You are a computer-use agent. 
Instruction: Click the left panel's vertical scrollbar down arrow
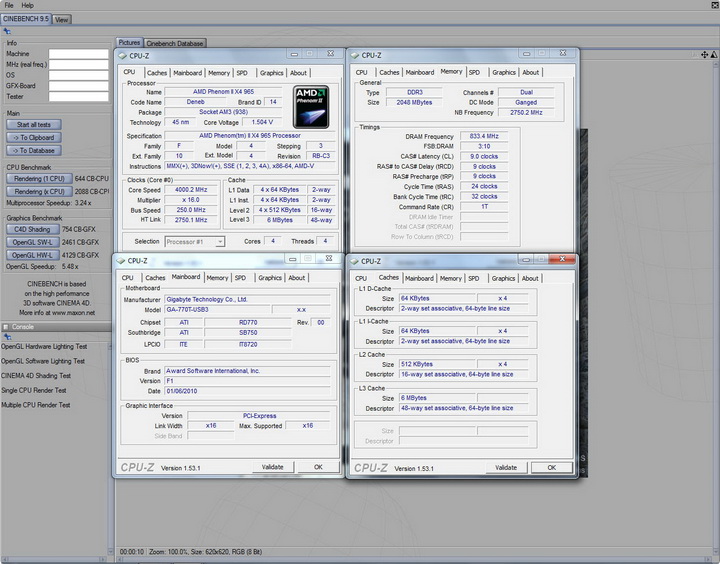click(110, 551)
